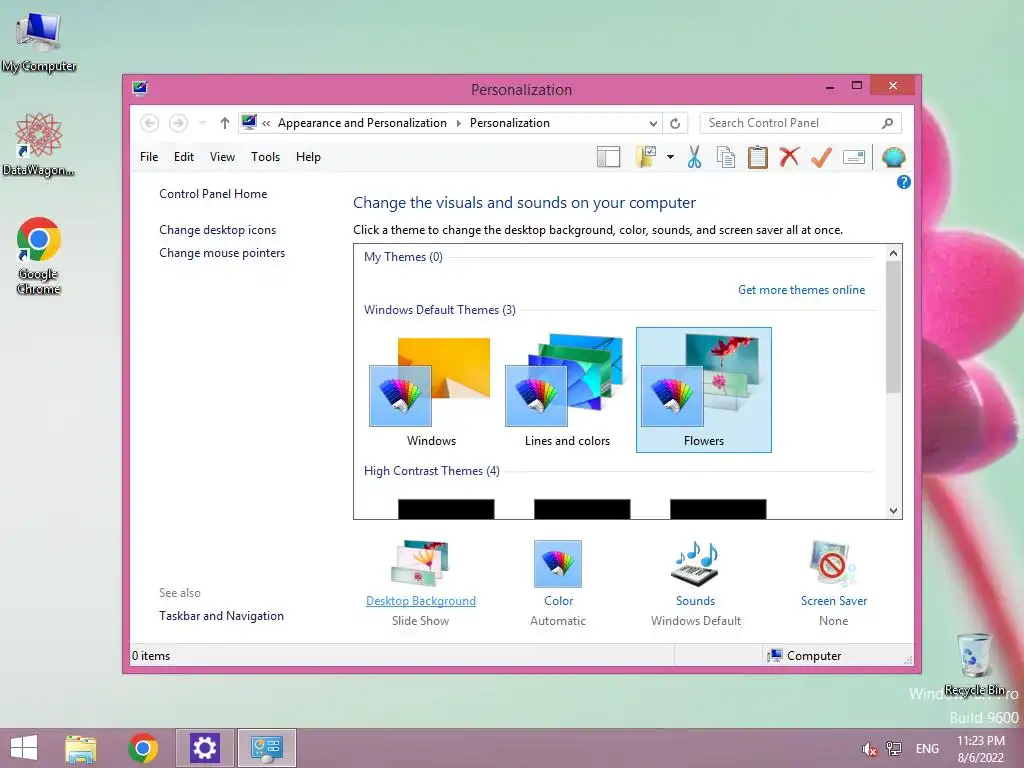Viewport: 1024px width, 768px height.
Task: Open Google Chrome from the taskbar
Action: [x=143, y=748]
